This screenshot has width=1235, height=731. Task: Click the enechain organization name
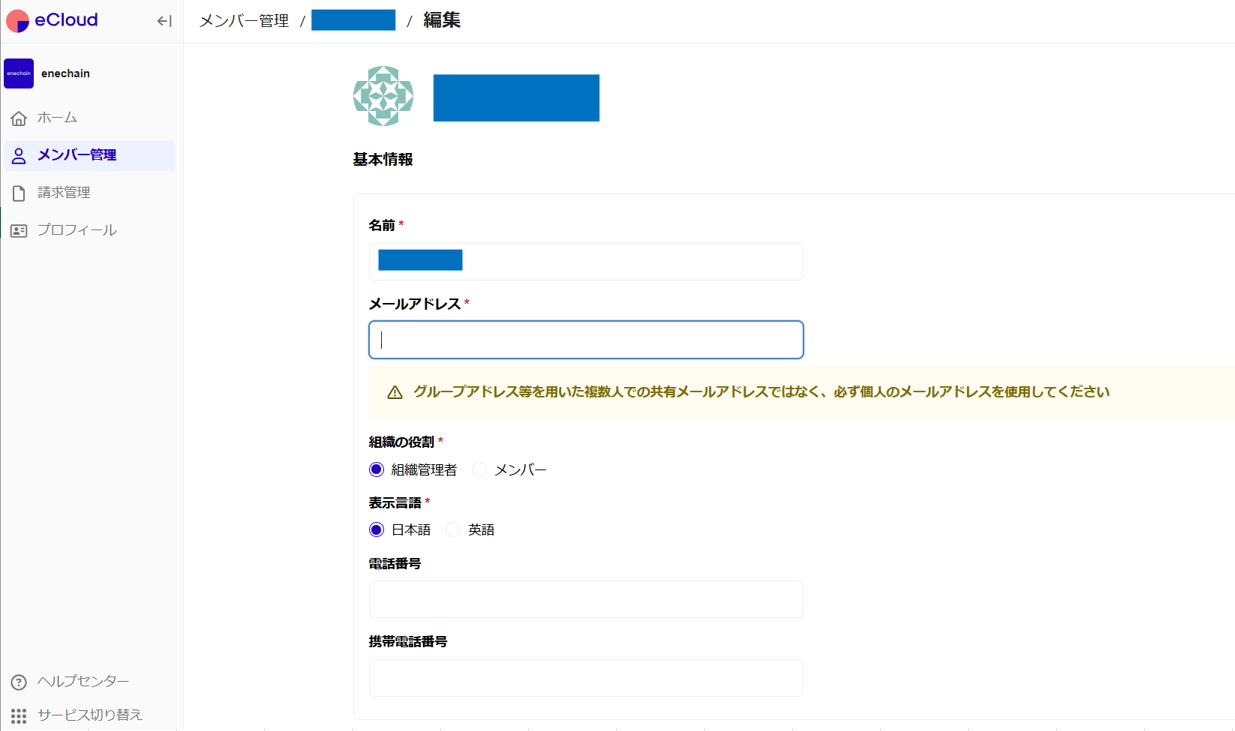(x=65, y=73)
